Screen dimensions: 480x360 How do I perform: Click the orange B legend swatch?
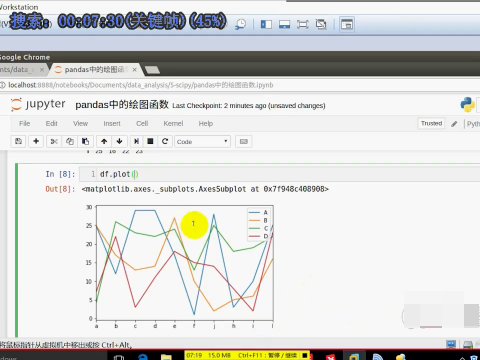(x=254, y=220)
